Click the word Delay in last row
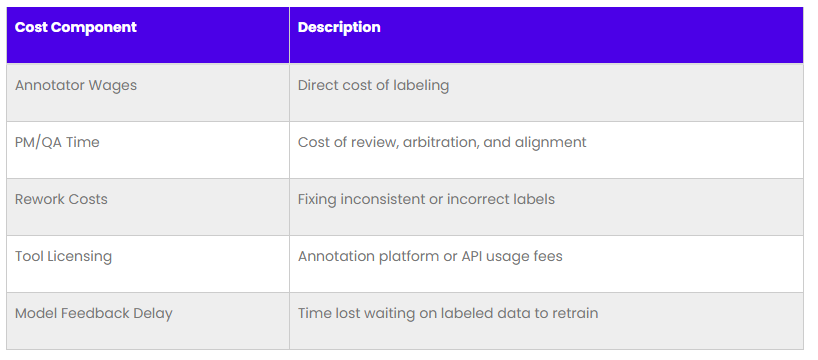This screenshot has height=360, width=818. (153, 314)
